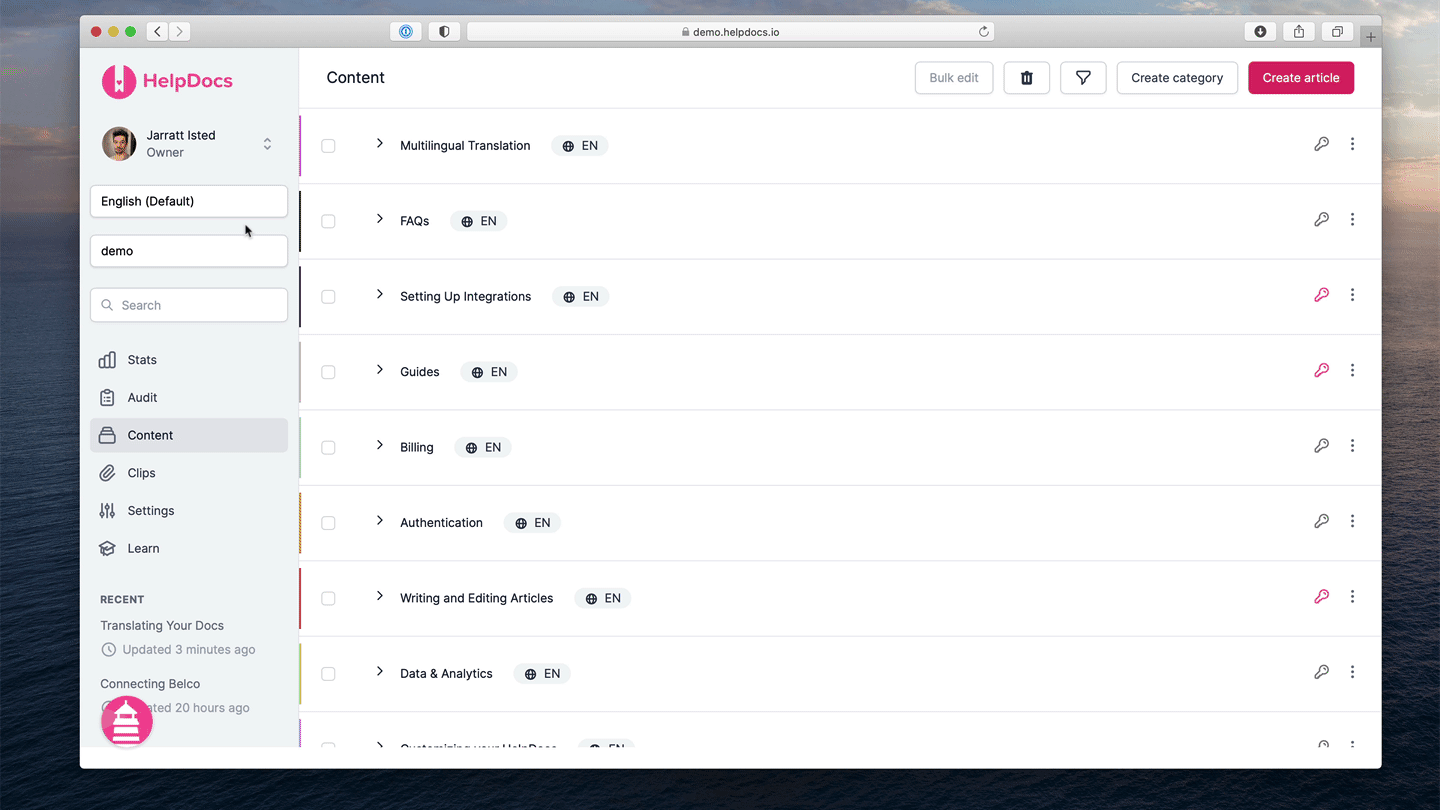Click the Create category button
The image size is (1440, 810).
[1177, 78]
